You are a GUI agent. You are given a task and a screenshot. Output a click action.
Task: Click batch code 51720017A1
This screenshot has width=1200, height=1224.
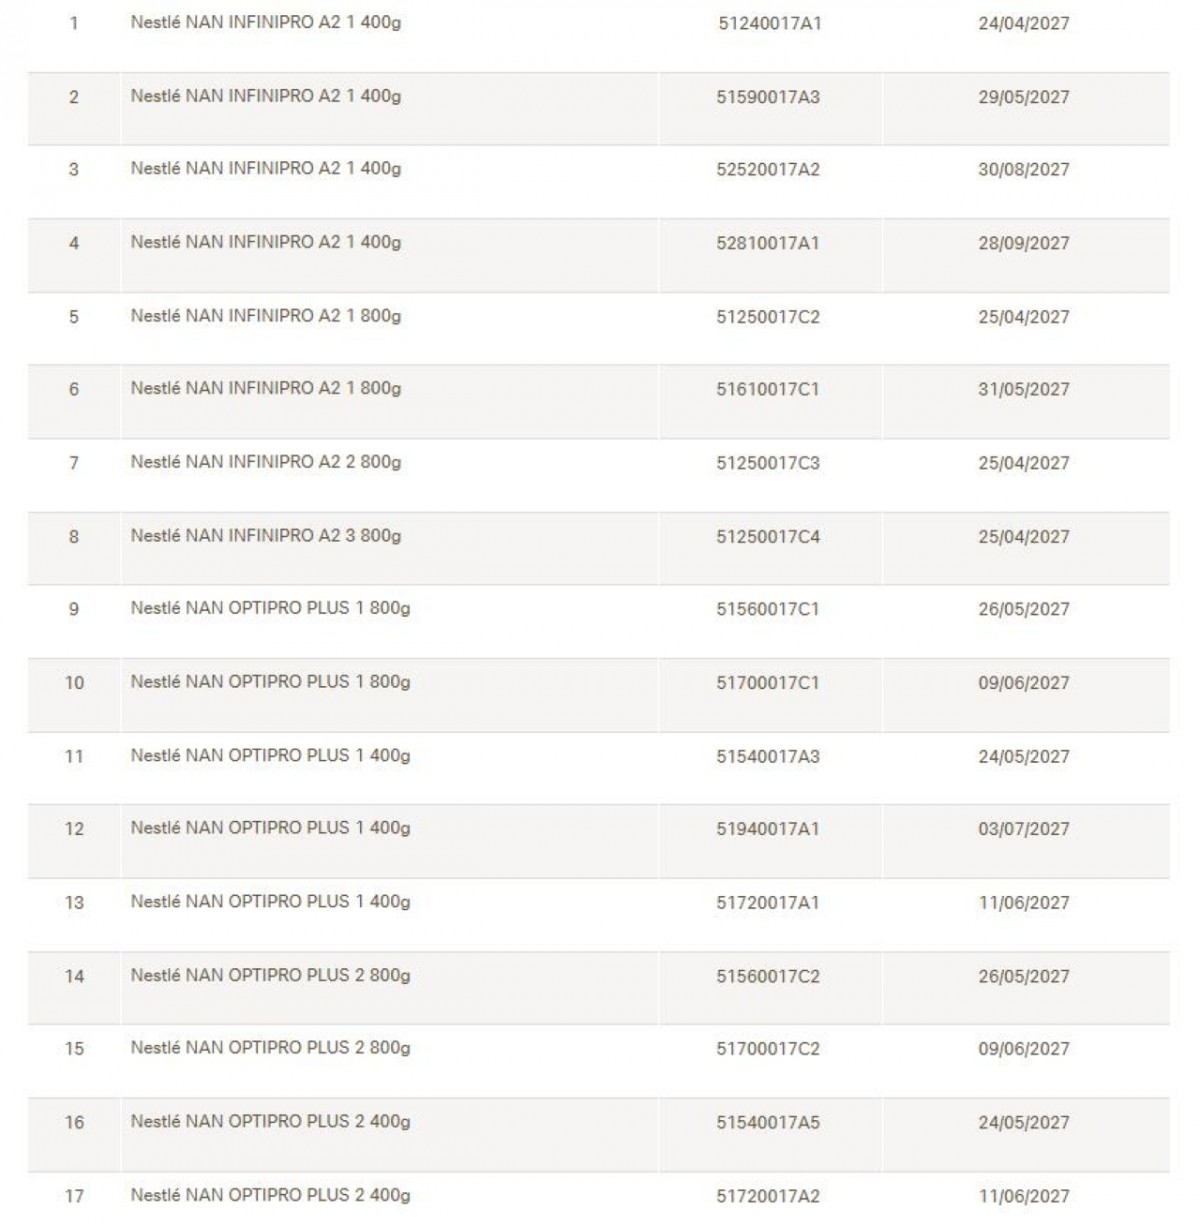pyautogui.click(x=768, y=902)
